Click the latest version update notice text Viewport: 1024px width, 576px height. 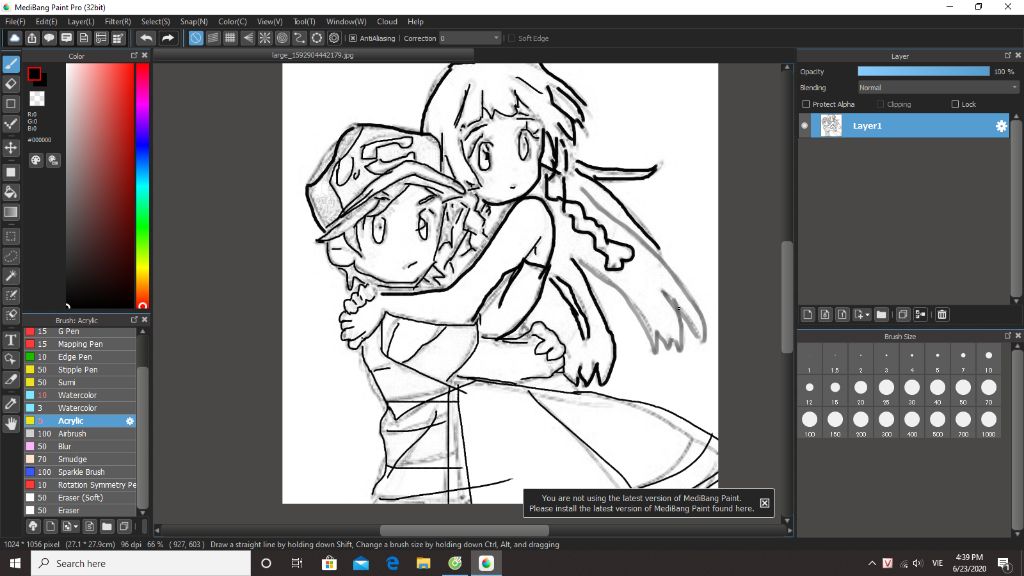[641, 503]
